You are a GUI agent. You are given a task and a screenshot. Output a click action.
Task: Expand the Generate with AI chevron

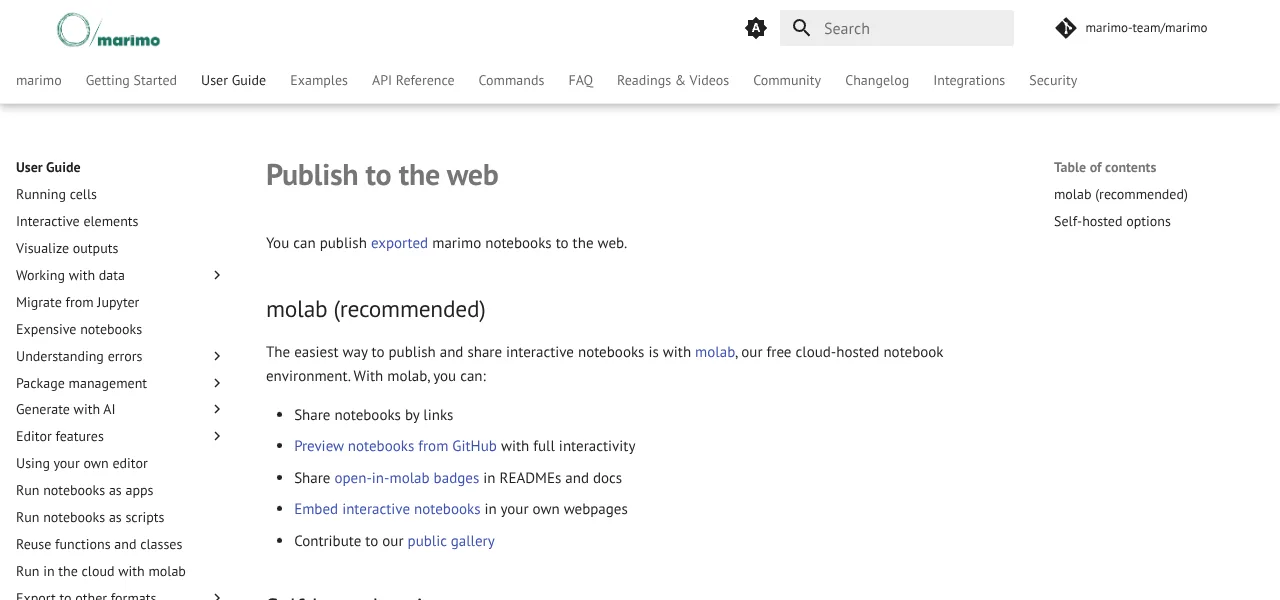(x=217, y=409)
